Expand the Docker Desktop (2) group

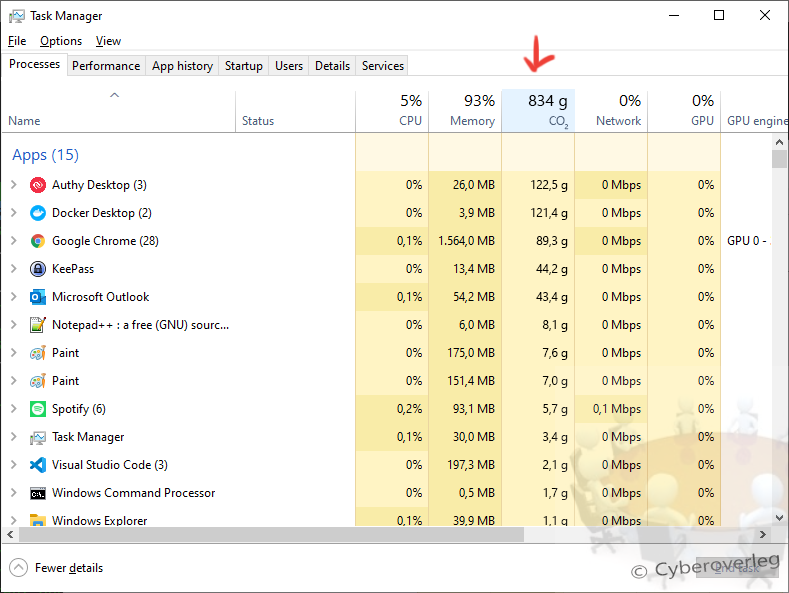coord(14,213)
